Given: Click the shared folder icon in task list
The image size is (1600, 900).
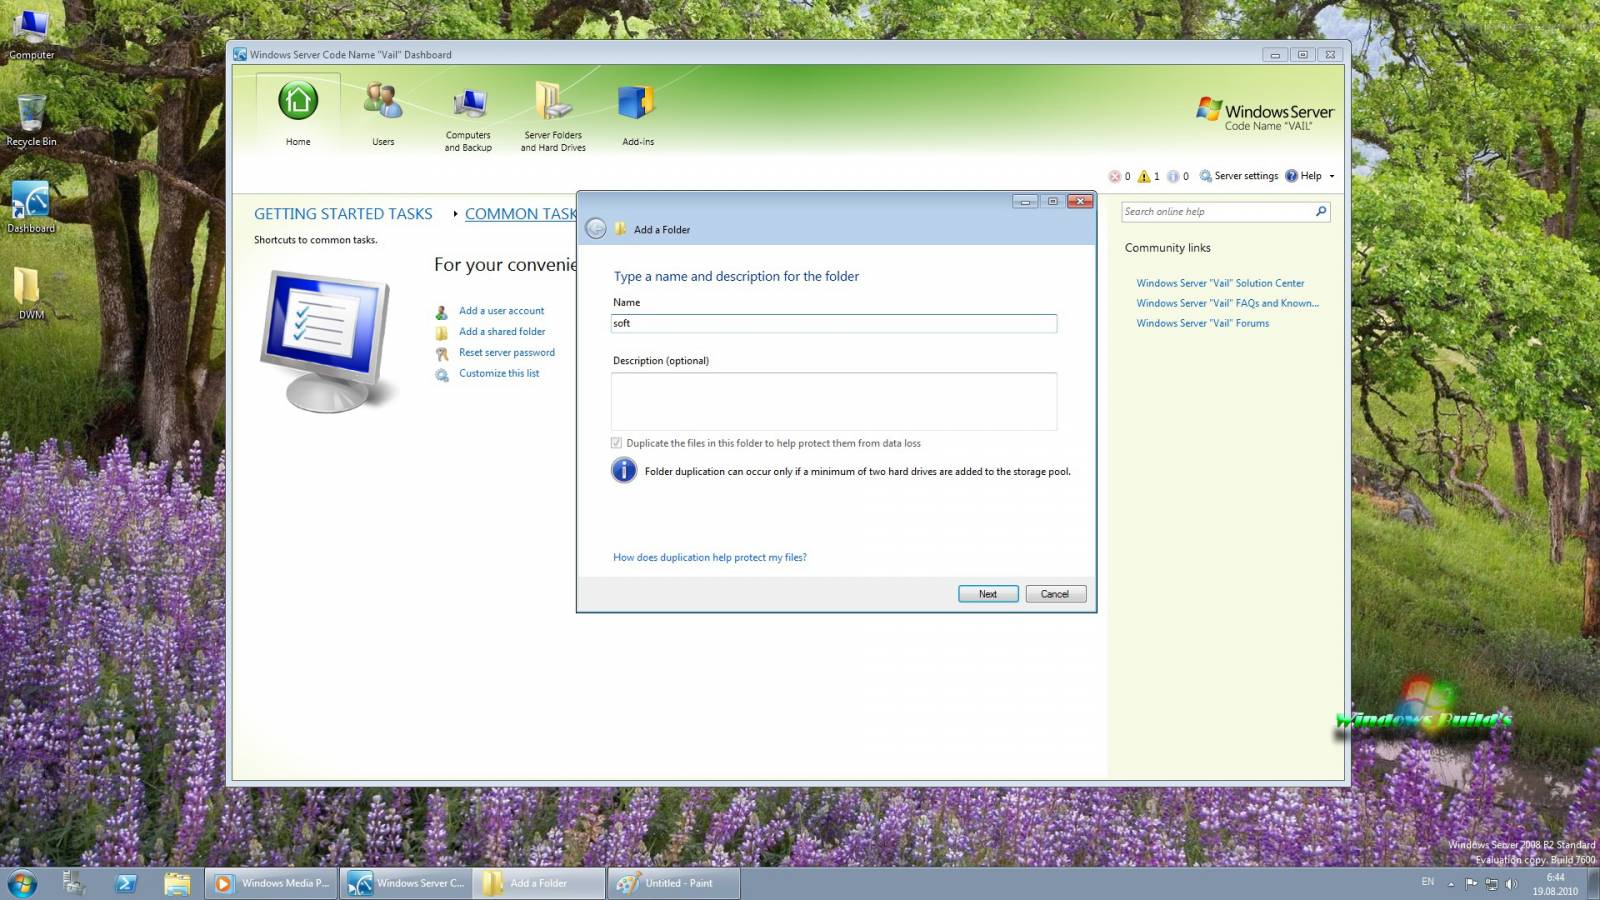Looking at the screenshot, I should click(x=441, y=333).
